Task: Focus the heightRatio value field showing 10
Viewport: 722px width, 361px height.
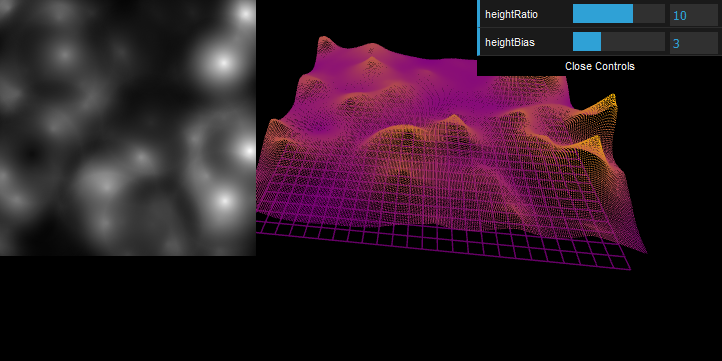Action: (693, 15)
